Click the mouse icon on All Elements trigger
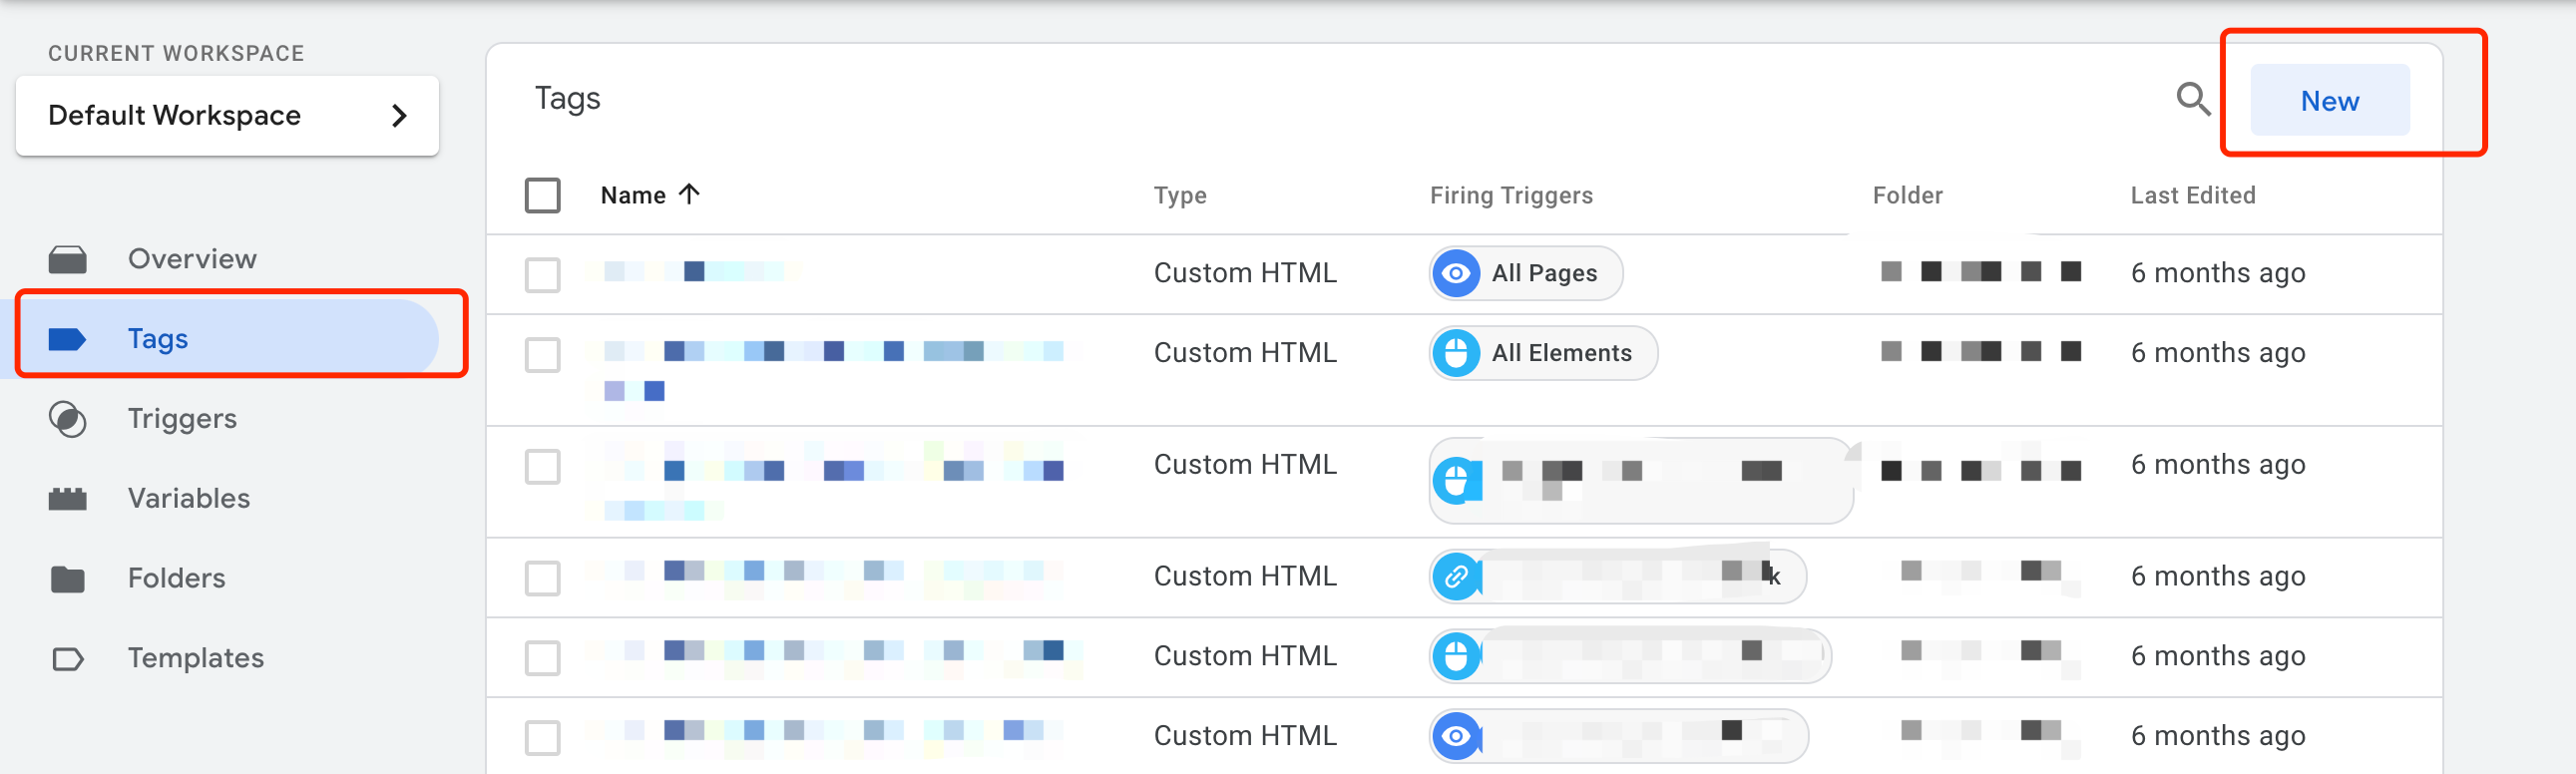 (1456, 353)
